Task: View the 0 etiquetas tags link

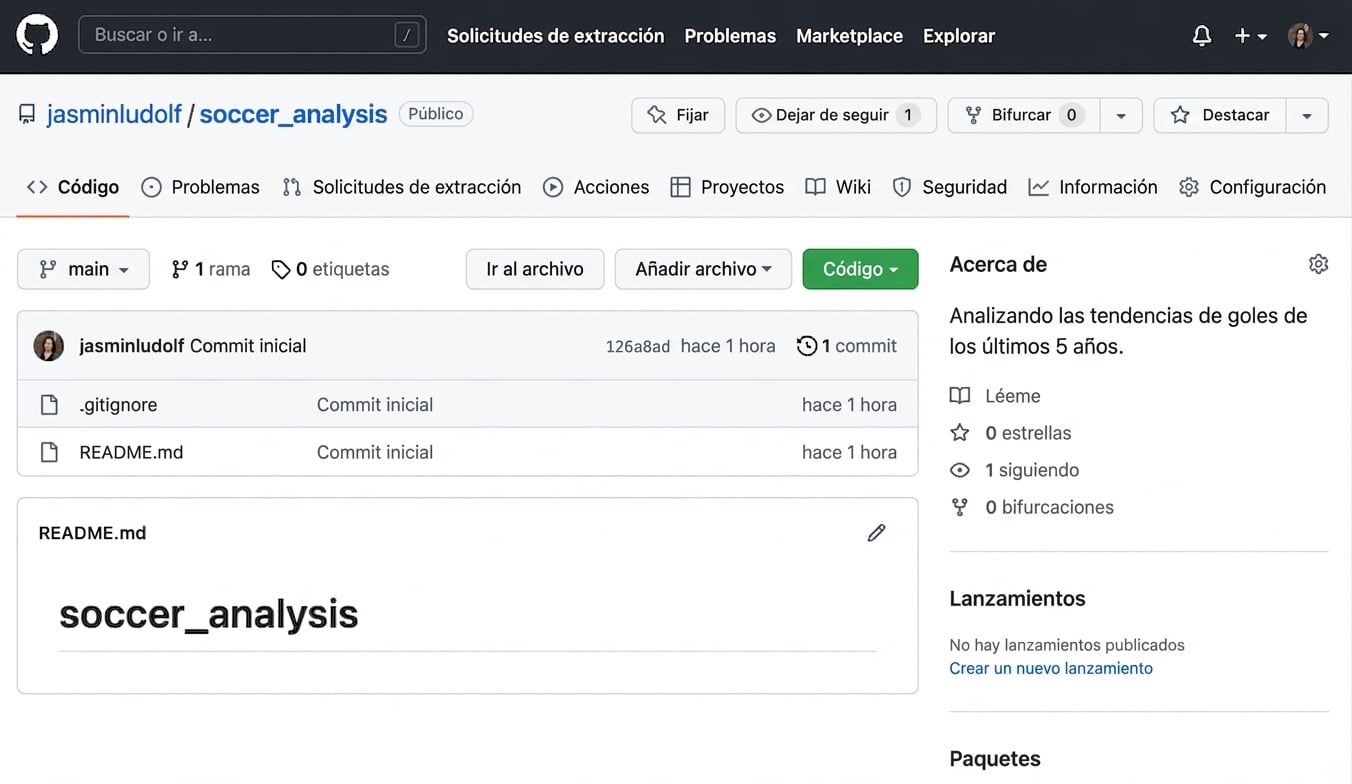Action: click(330, 269)
